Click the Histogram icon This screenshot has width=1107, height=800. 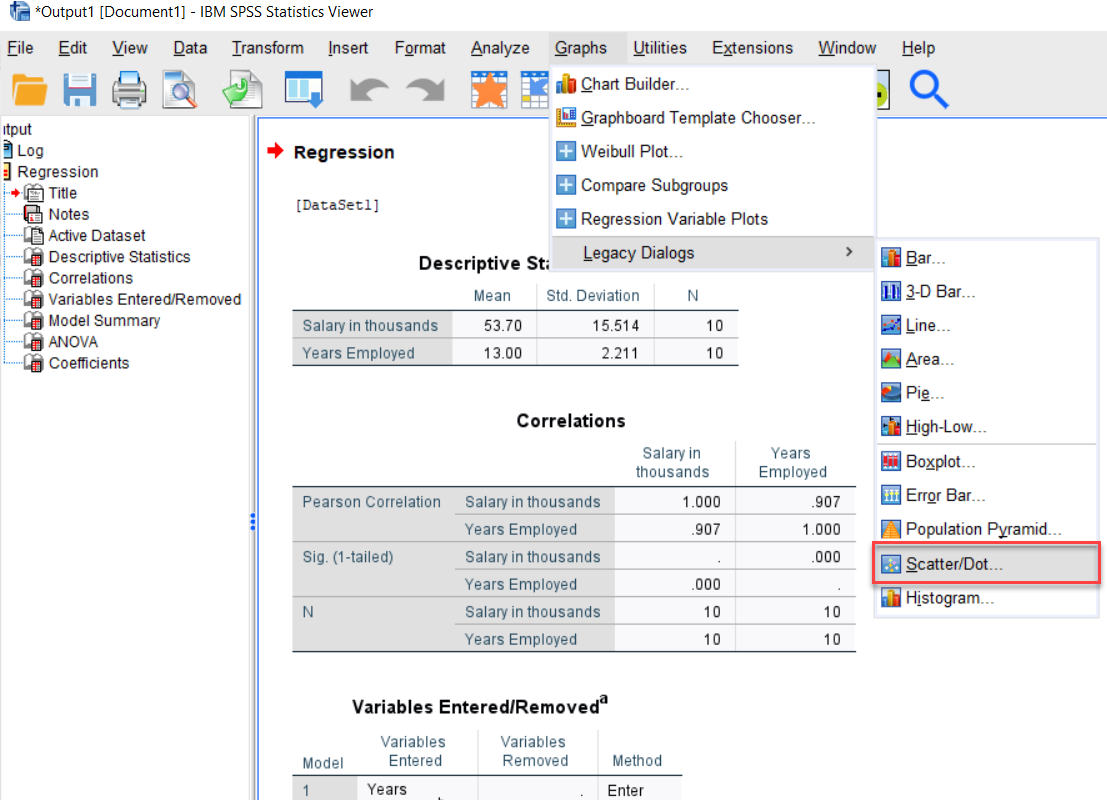891,598
